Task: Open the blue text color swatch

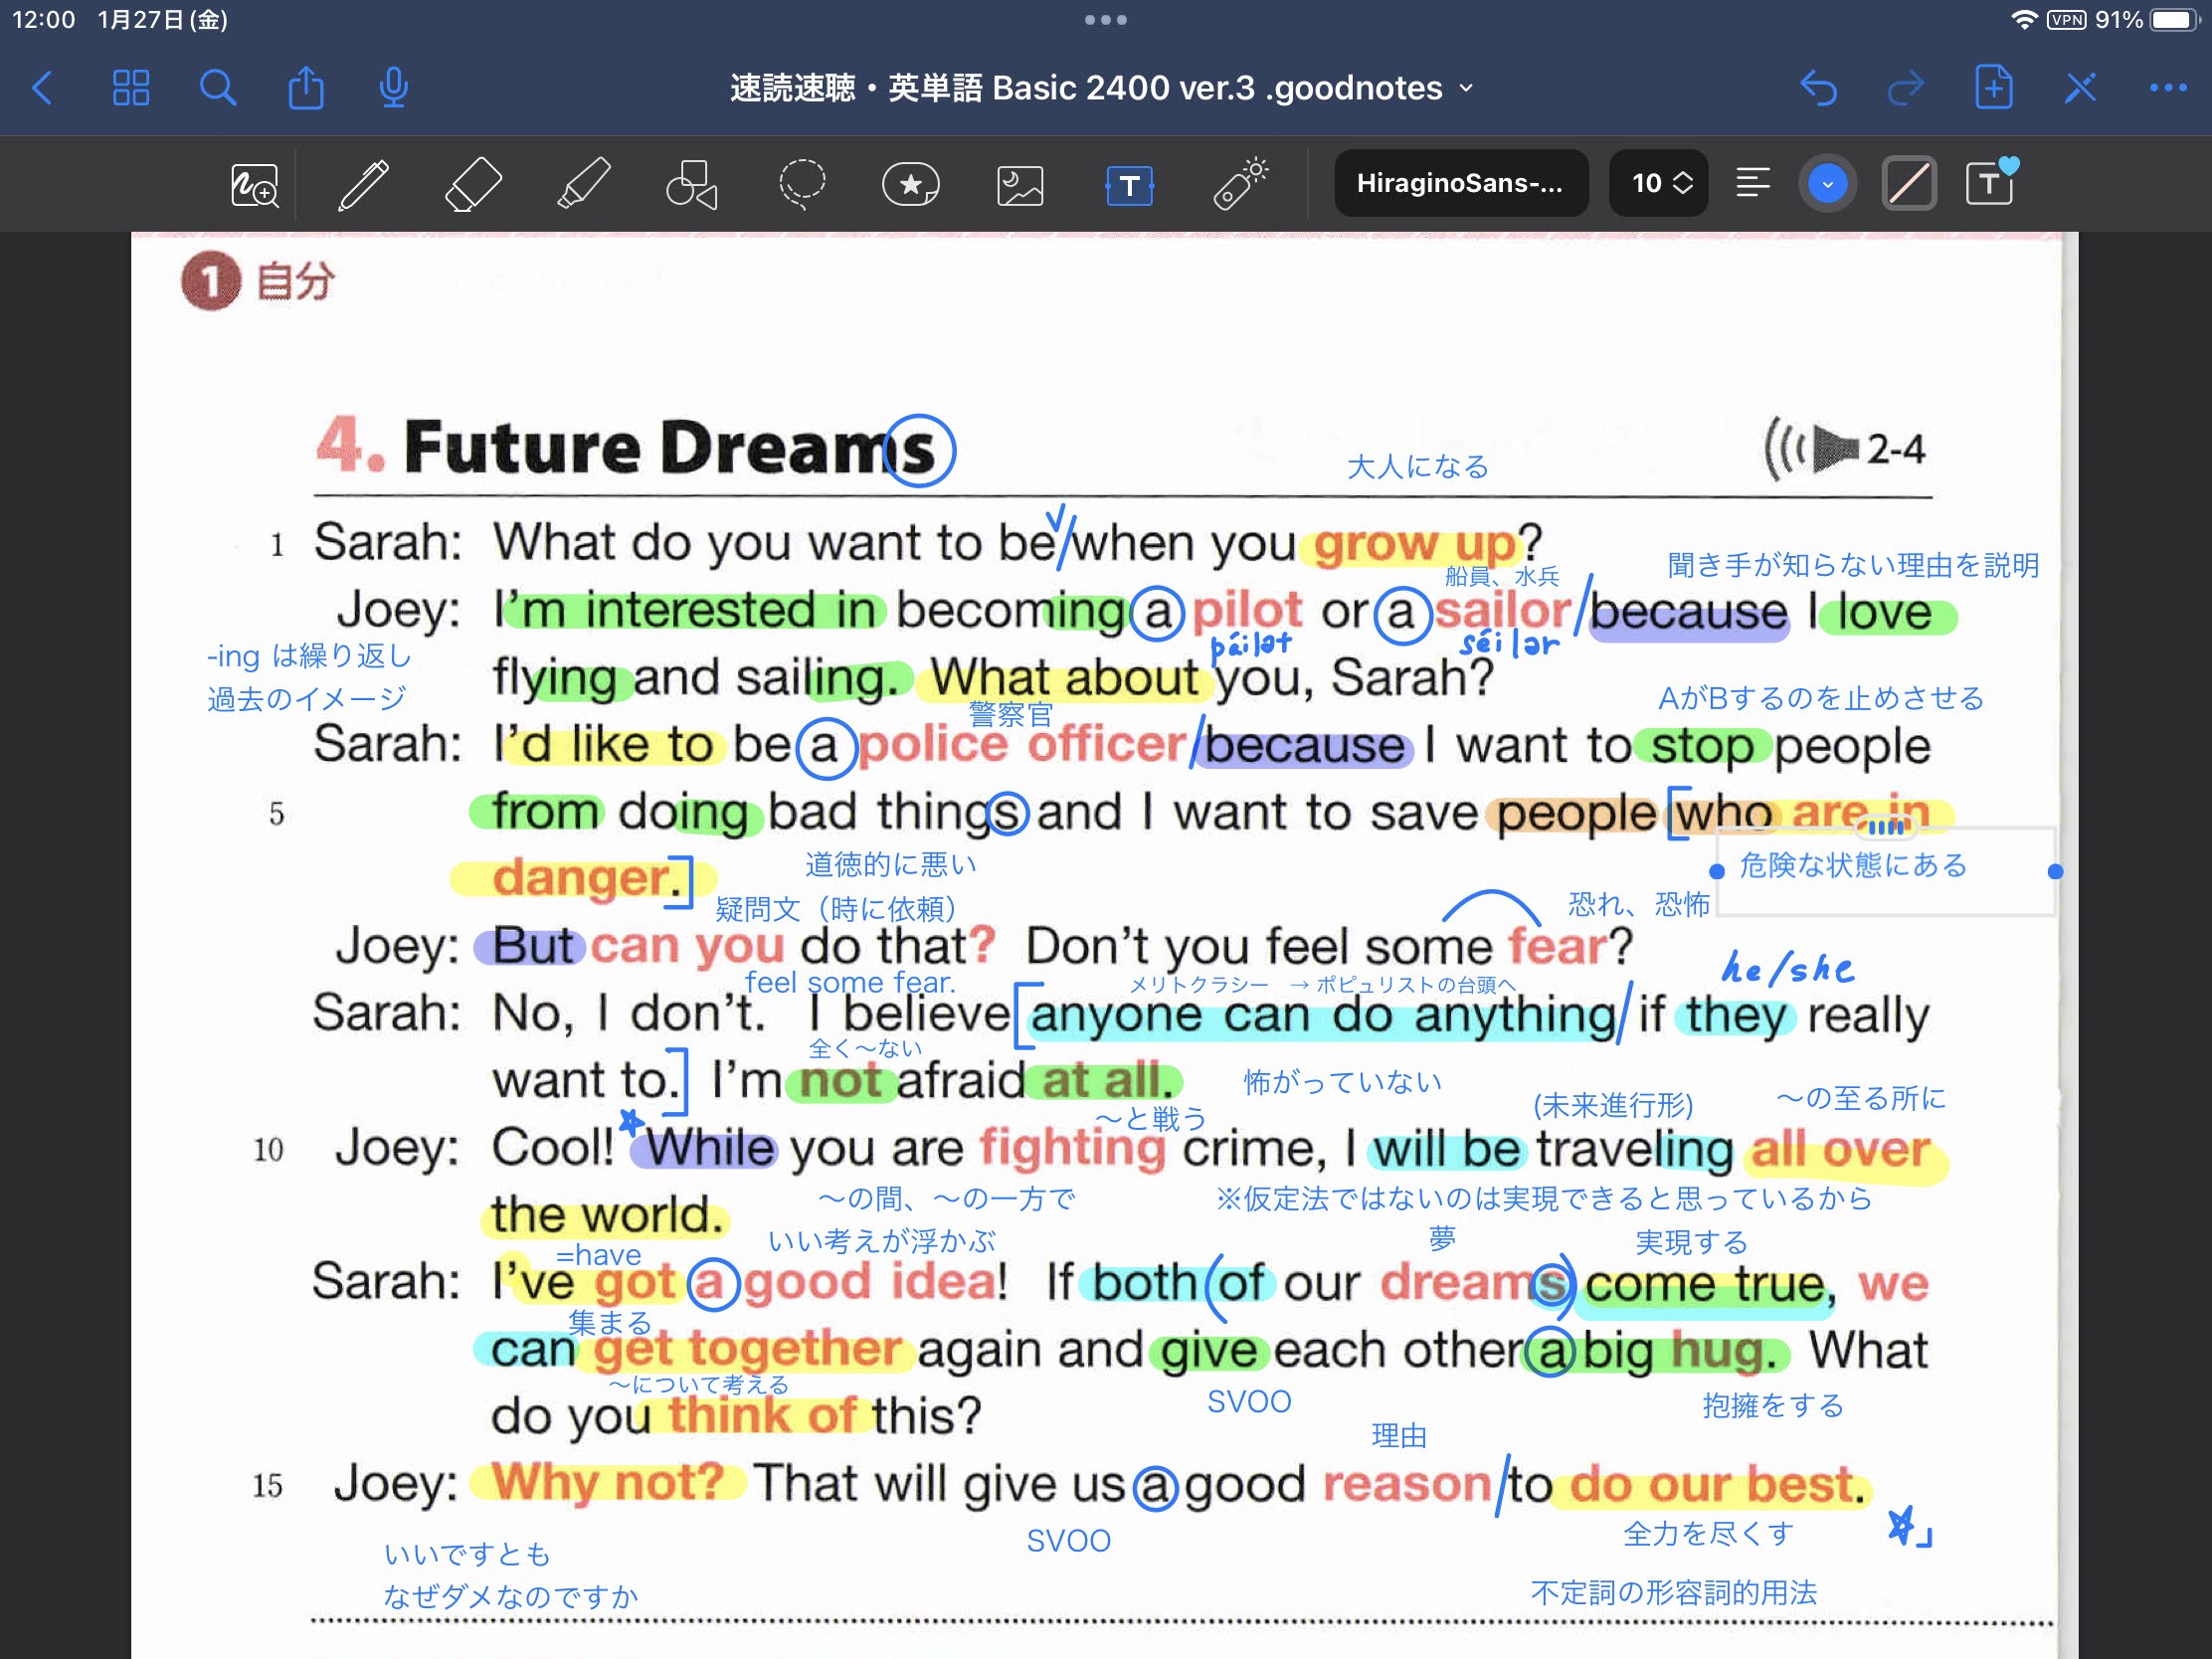Action: 1827,184
